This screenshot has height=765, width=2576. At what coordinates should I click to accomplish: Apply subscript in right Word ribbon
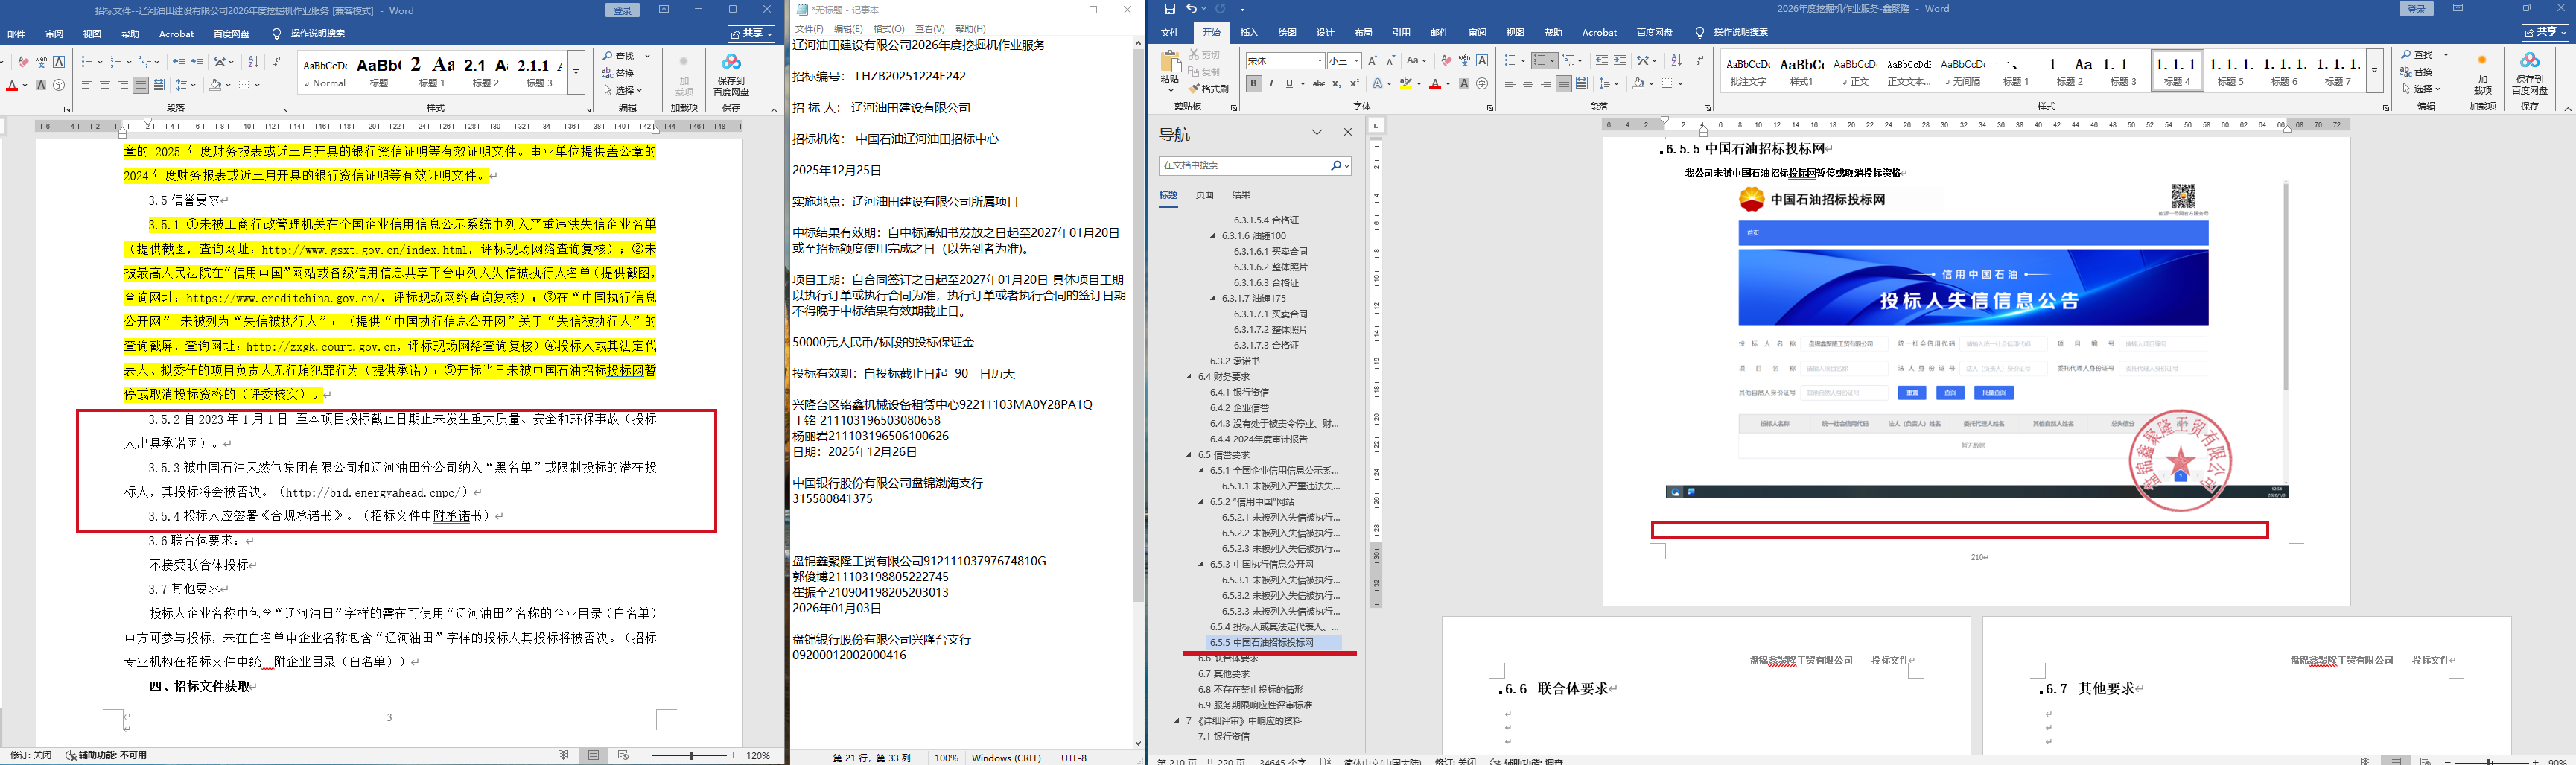pyautogui.click(x=1337, y=84)
